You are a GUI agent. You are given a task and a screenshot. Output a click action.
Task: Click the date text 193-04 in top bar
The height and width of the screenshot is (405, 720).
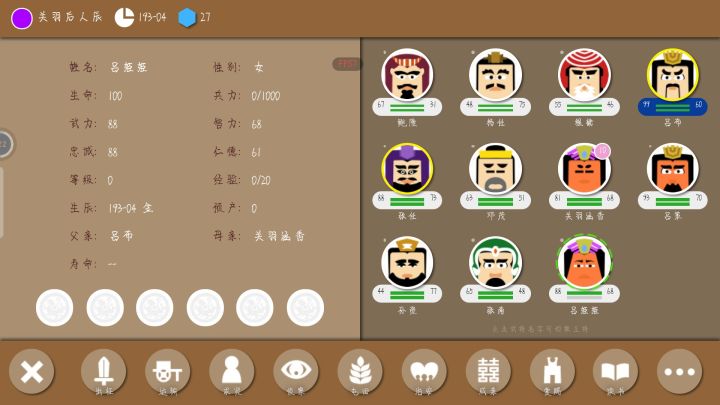[x=152, y=17]
